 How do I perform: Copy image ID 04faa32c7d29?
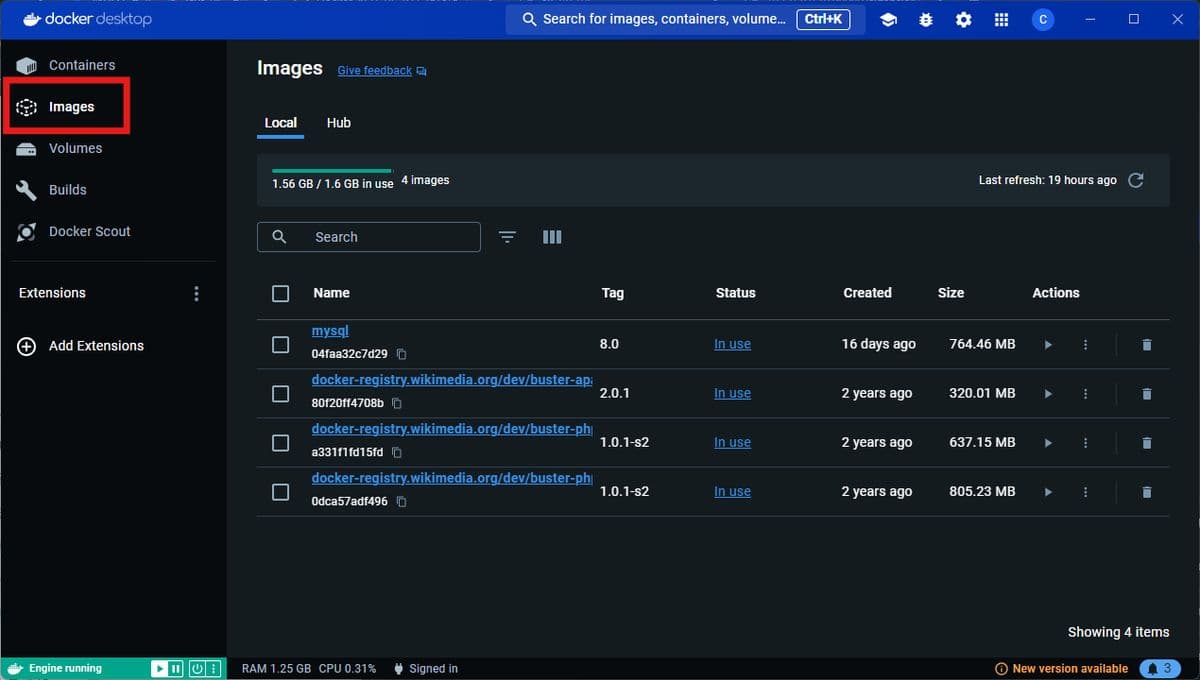tap(401, 354)
